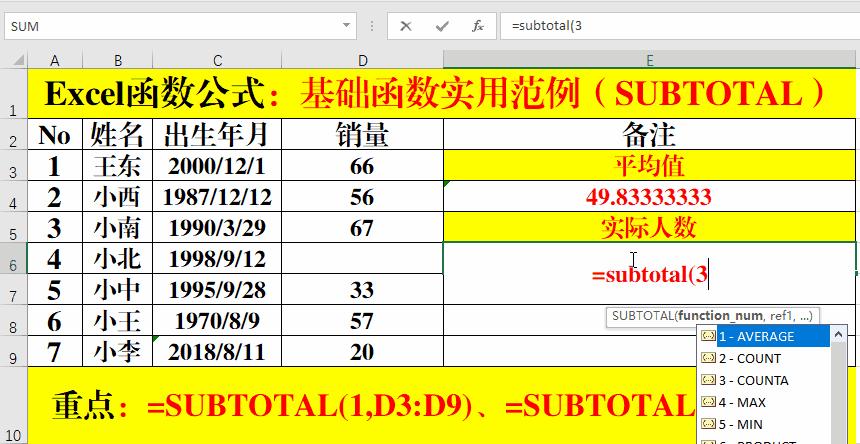Select row 9 header
Screen dimensions: 860x444
[13, 351]
